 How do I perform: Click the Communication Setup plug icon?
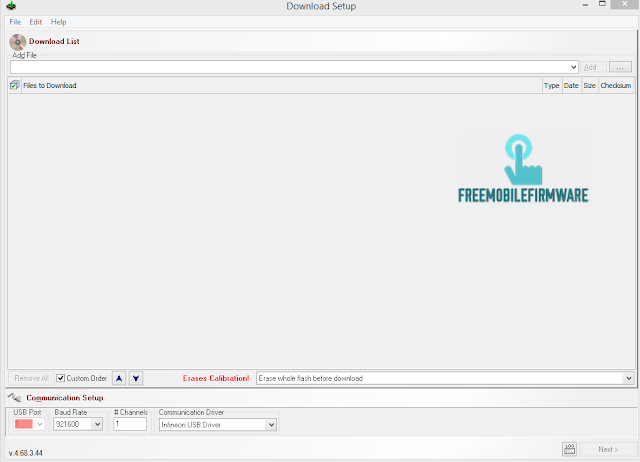15,397
